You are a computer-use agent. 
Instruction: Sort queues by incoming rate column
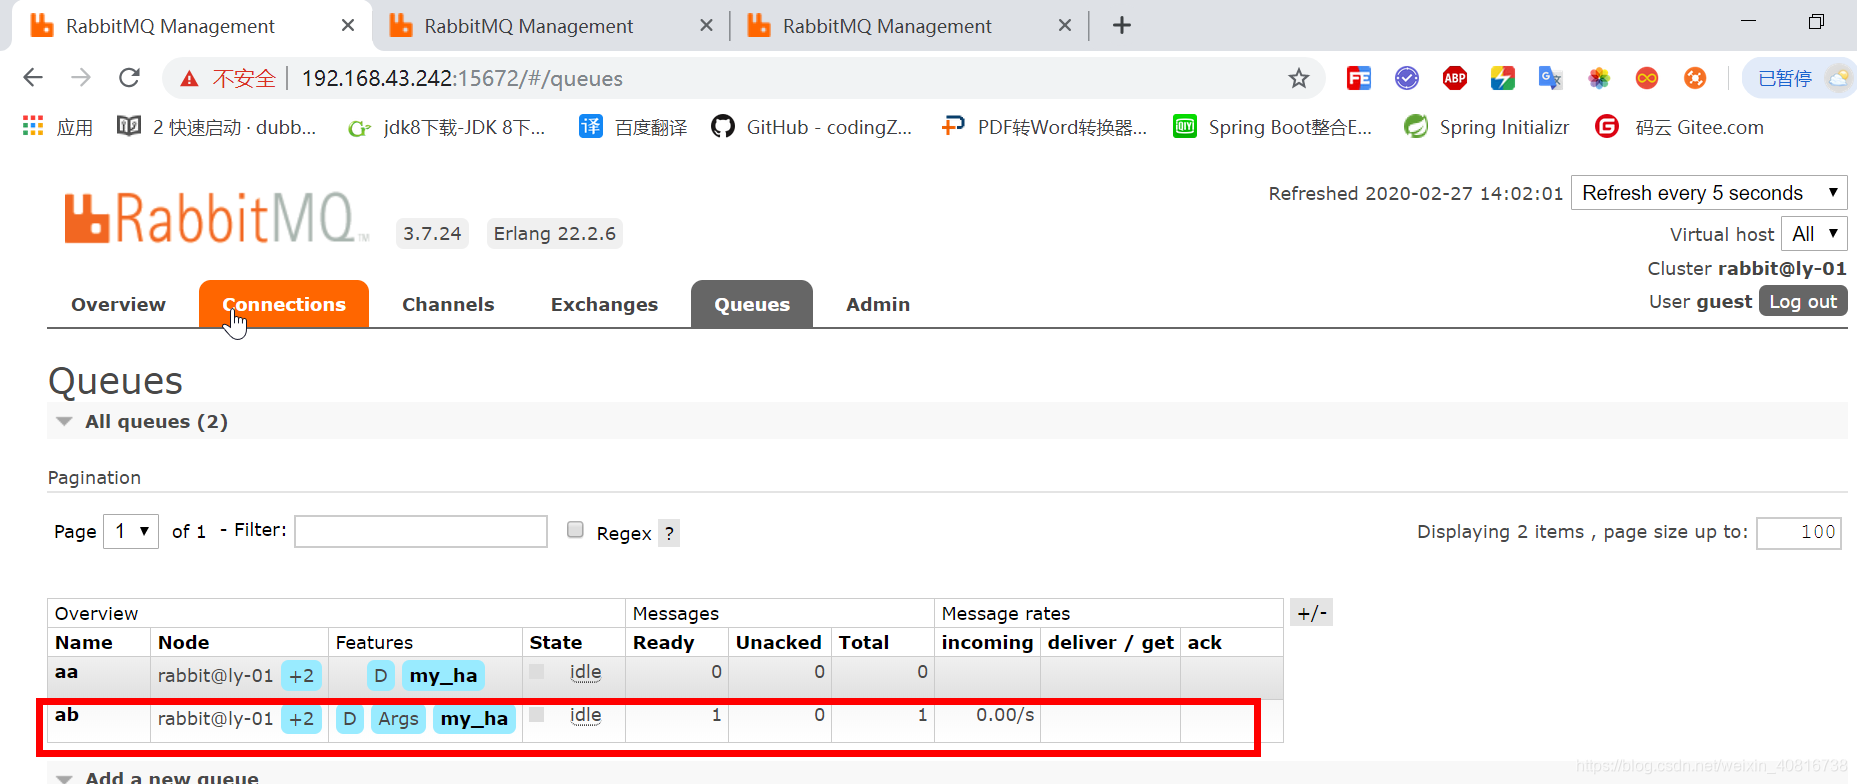click(x=987, y=642)
